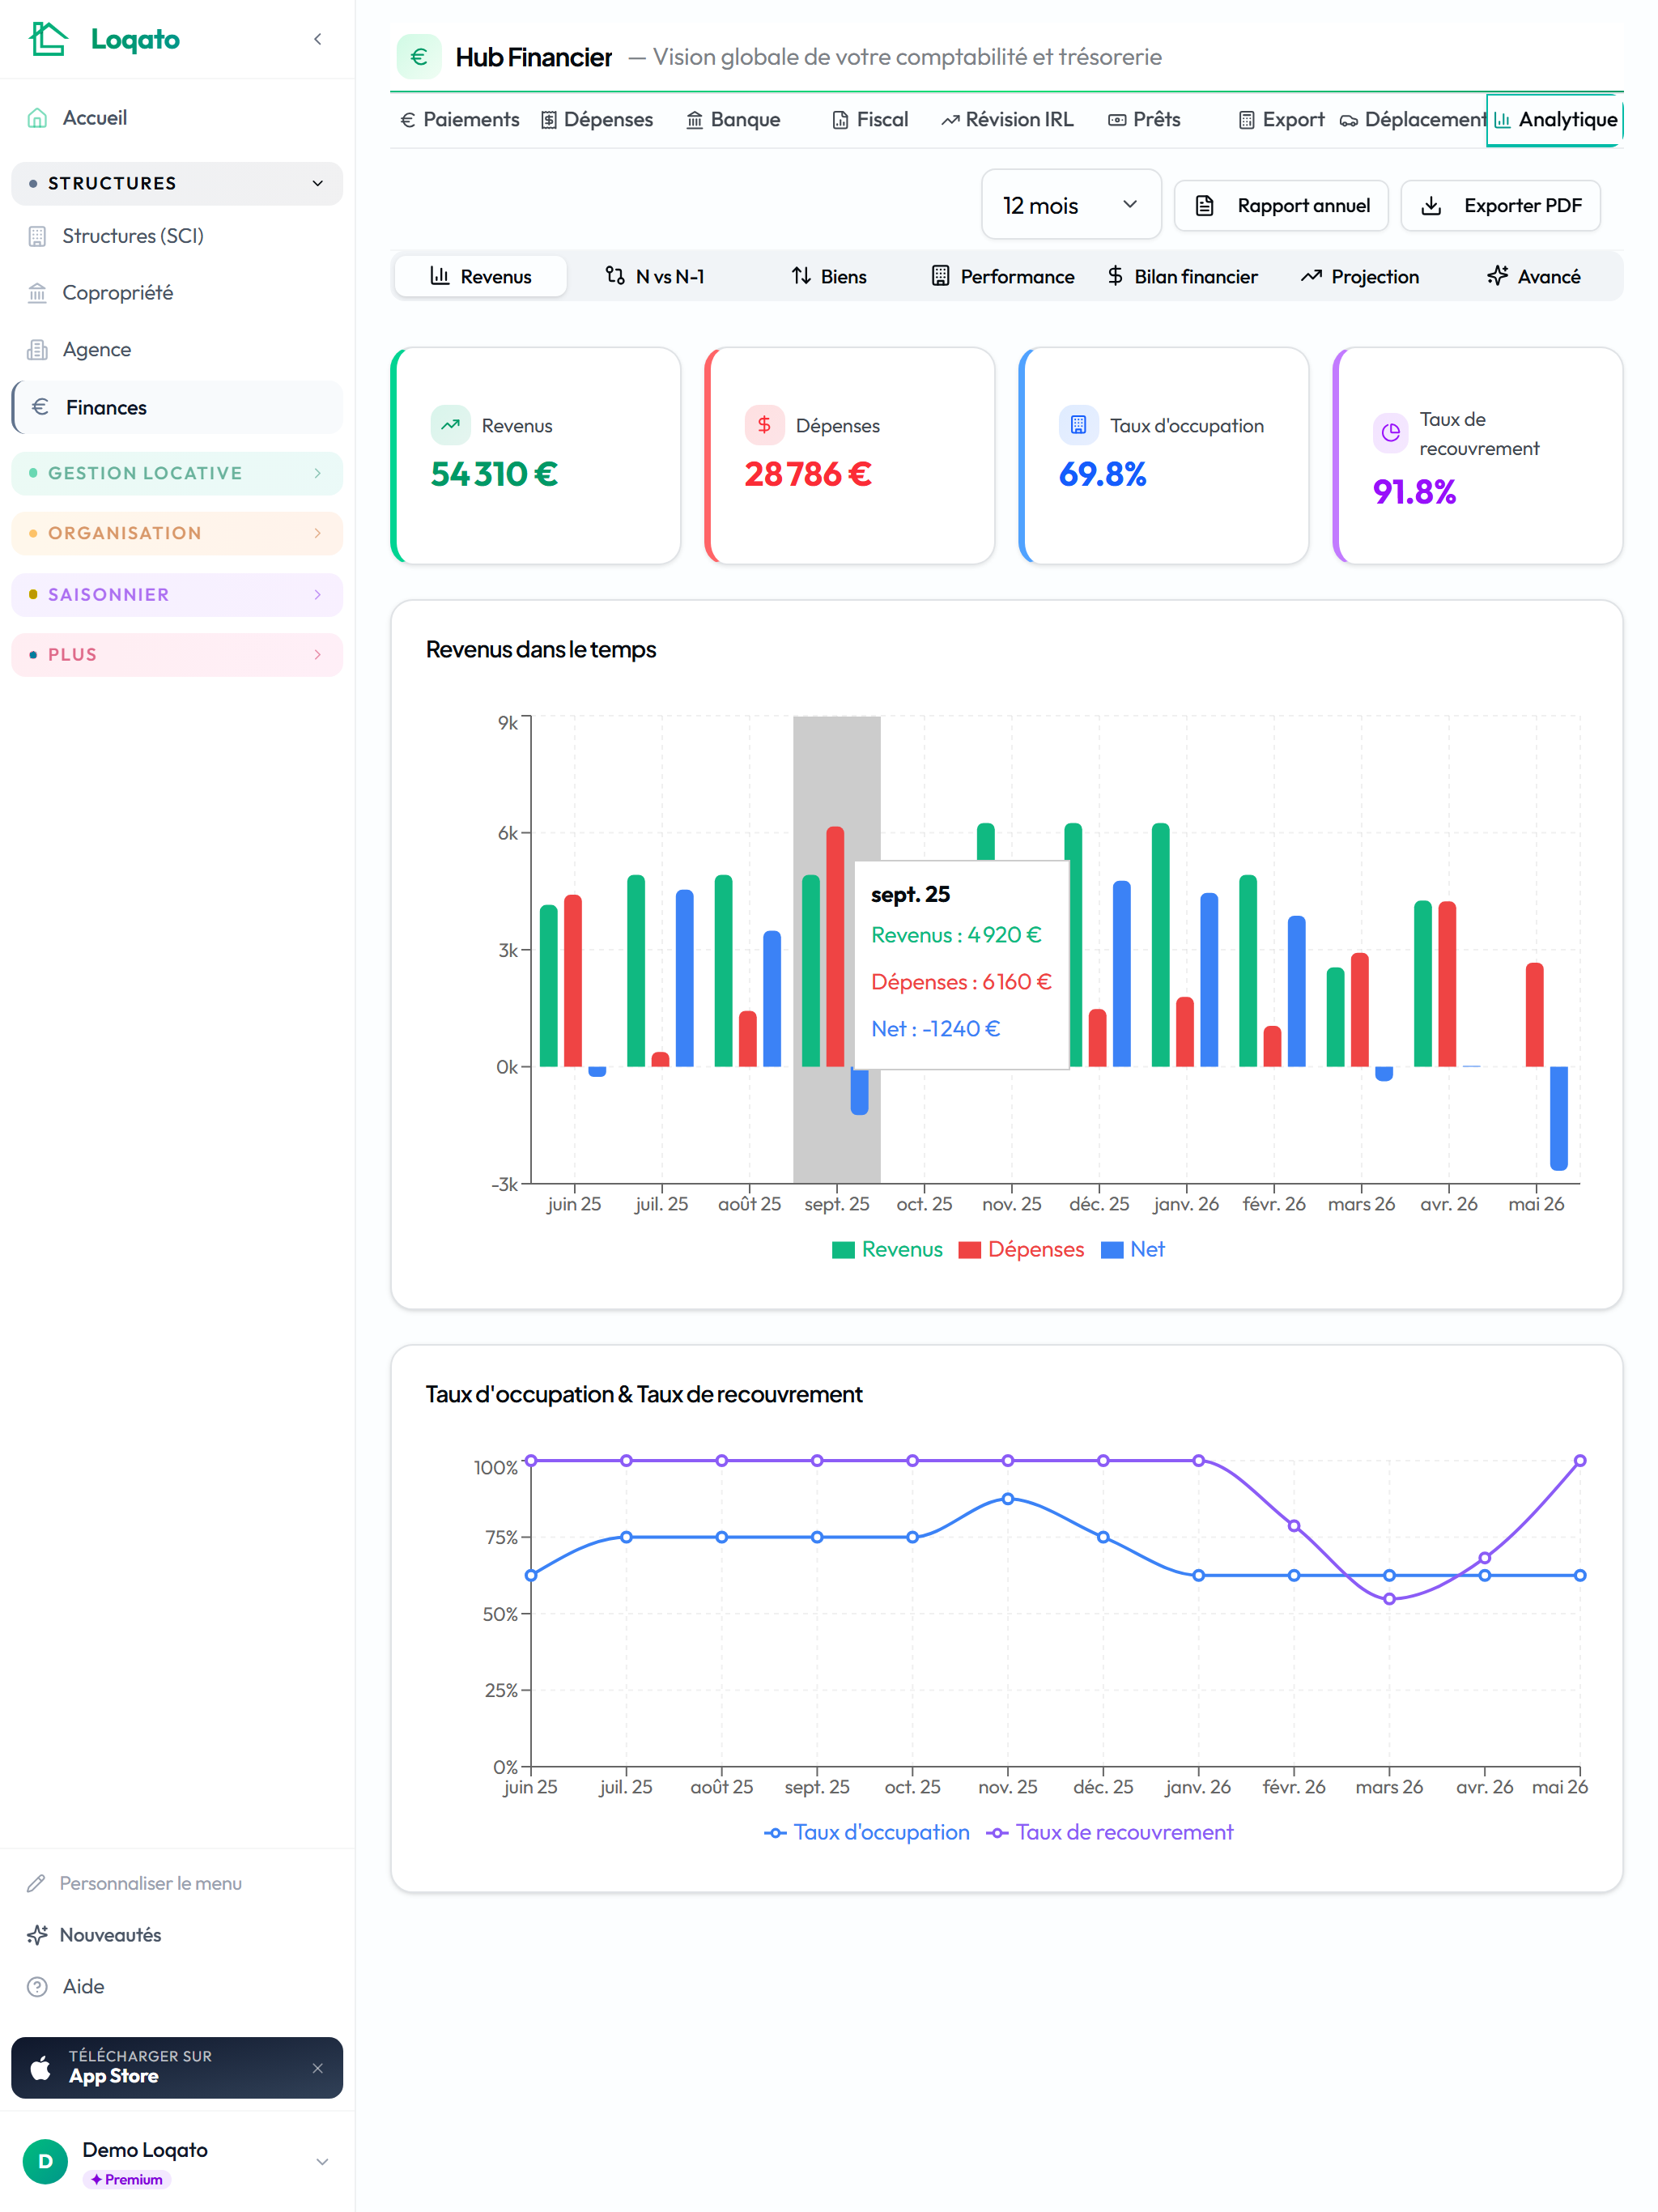The image size is (1658, 2212).
Task: Go to the Révision IRL tab
Action: point(1007,119)
